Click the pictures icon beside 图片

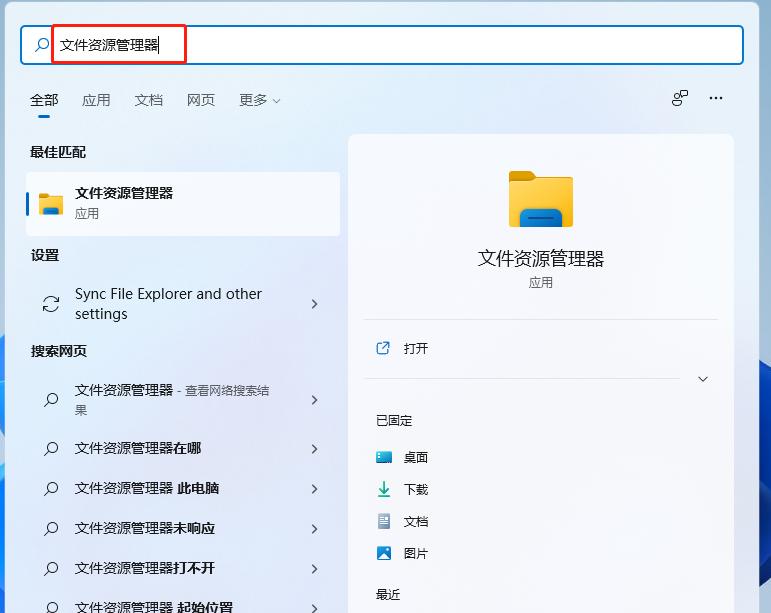coord(384,554)
